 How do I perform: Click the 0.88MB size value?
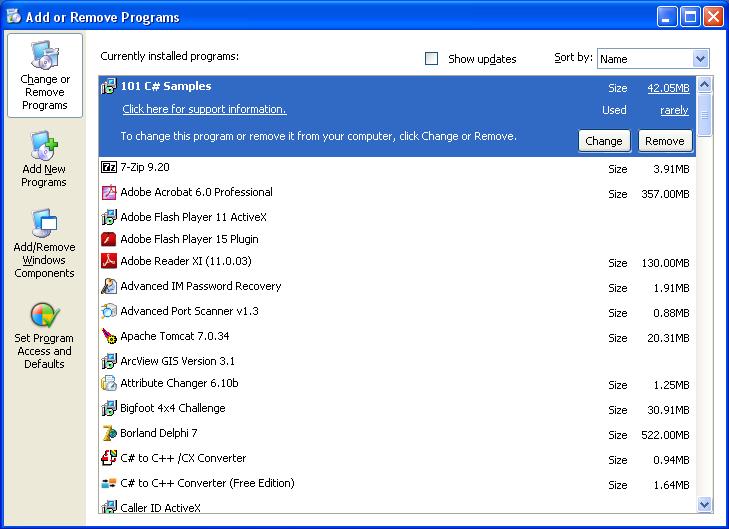(671, 313)
